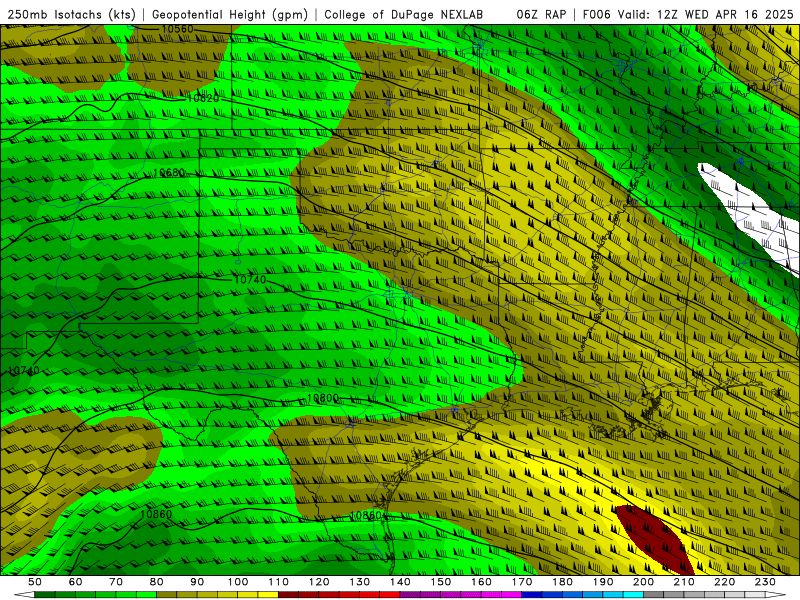
Task: Click the '170' color bar label
Action: [522, 582]
